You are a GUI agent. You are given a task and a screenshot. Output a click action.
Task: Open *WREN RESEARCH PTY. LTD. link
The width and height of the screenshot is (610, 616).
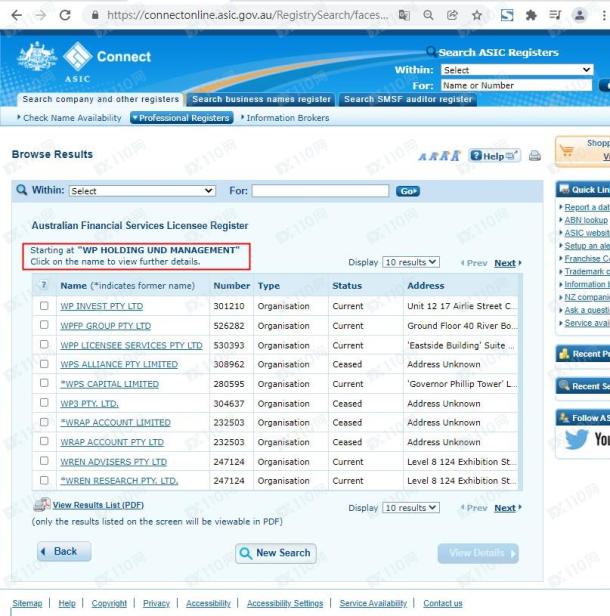[119, 481]
